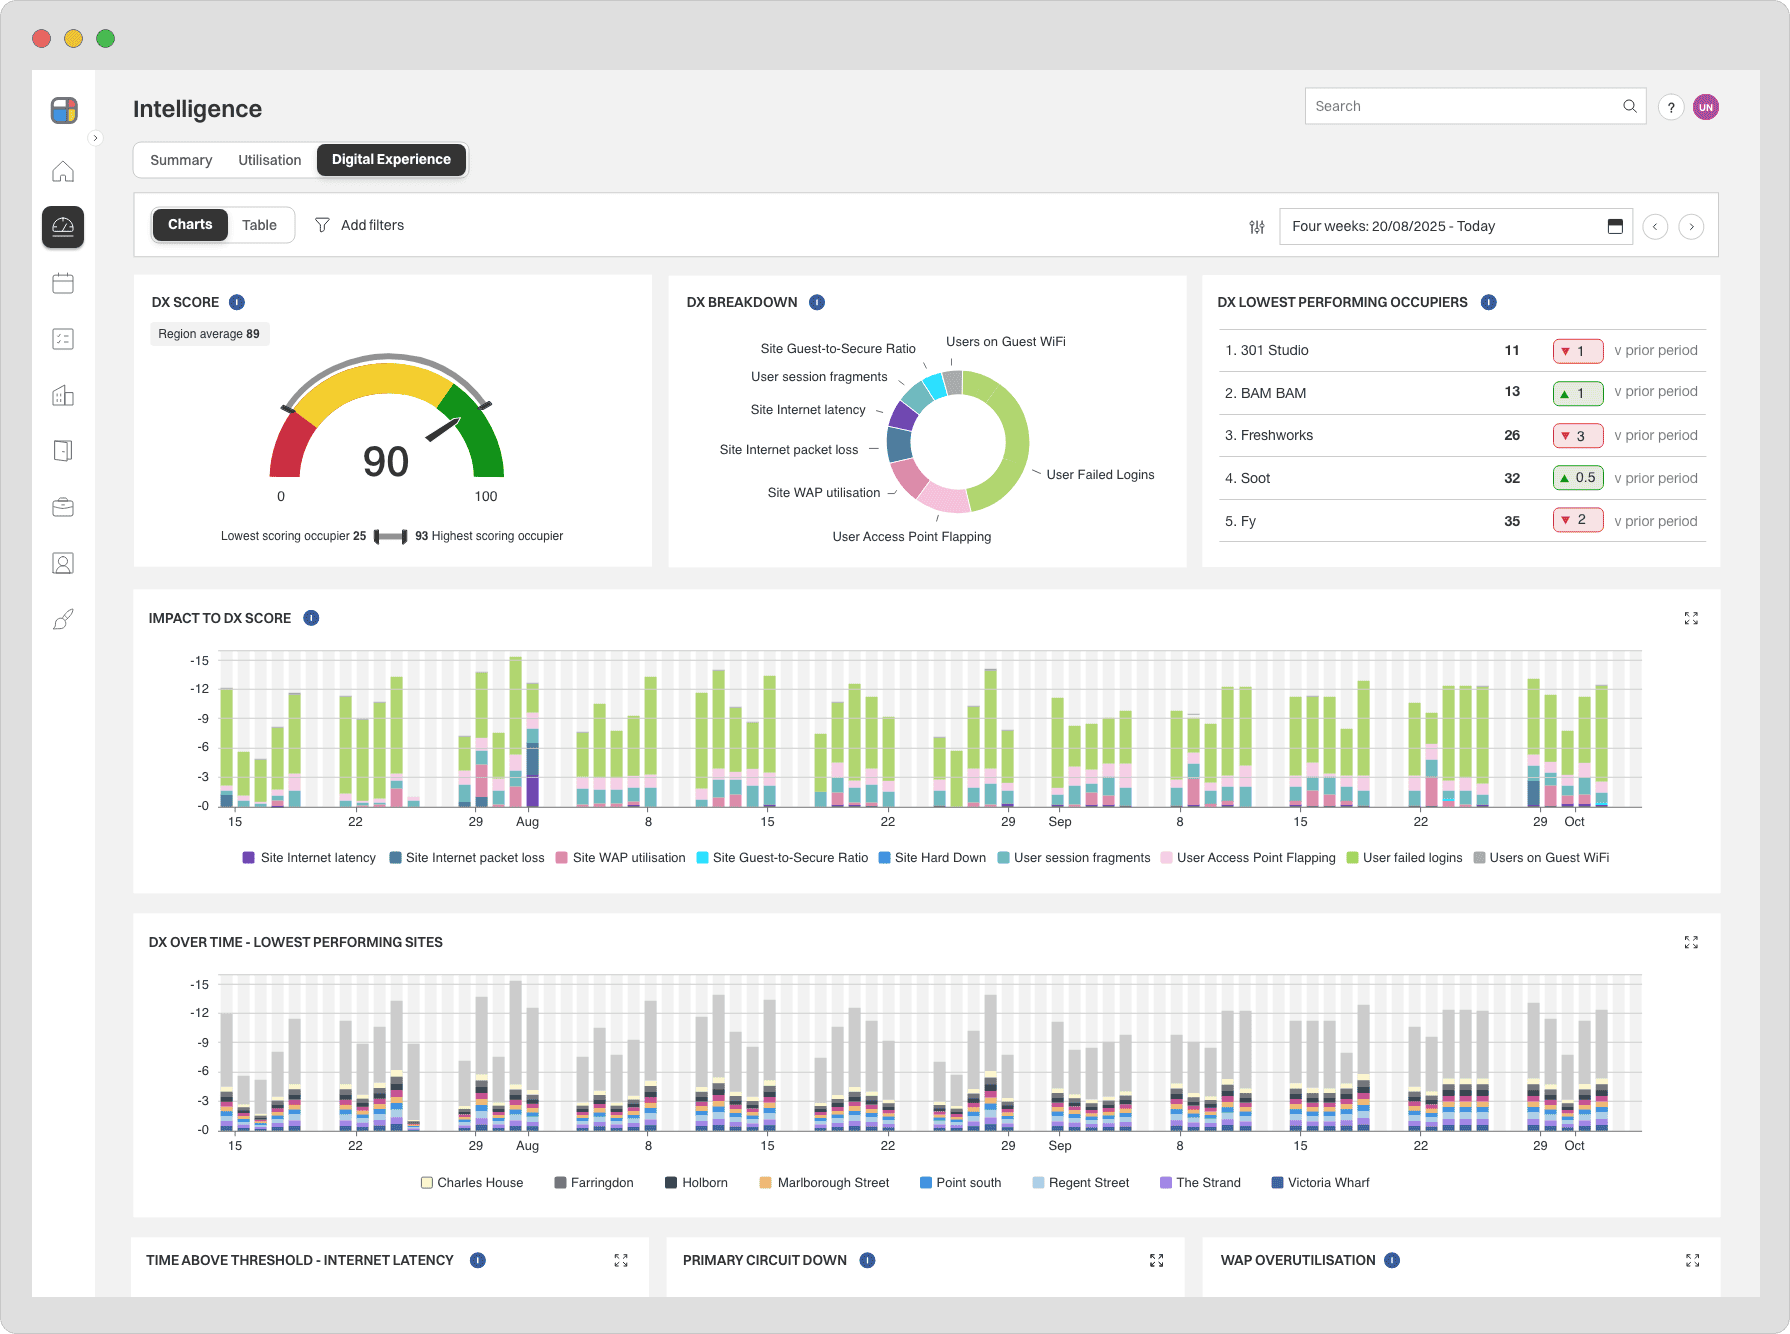Click the calendar icon in sidebar
Image resolution: width=1790 pixels, height=1334 pixels.
63,283
